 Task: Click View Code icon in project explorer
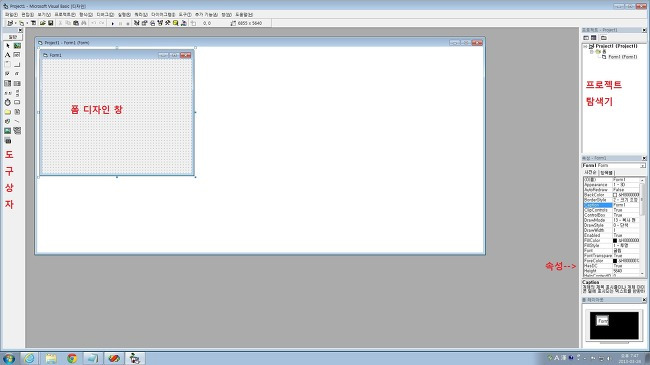(x=586, y=38)
